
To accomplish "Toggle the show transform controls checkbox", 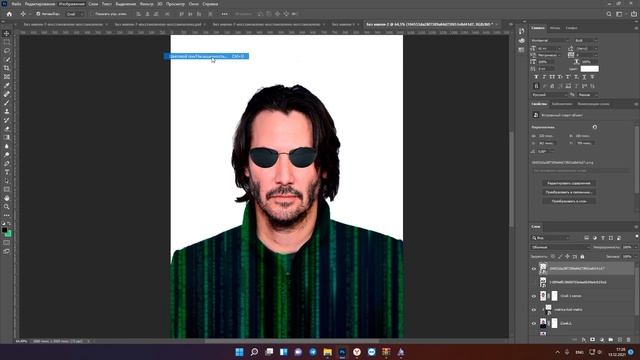I will click(x=92, y=14).
